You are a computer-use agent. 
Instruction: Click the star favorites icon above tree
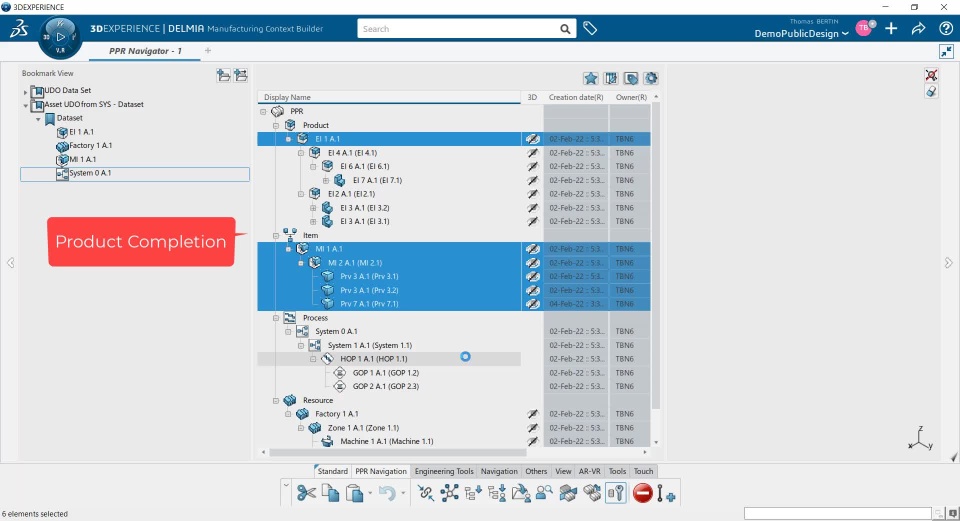(x=591, y=78)
